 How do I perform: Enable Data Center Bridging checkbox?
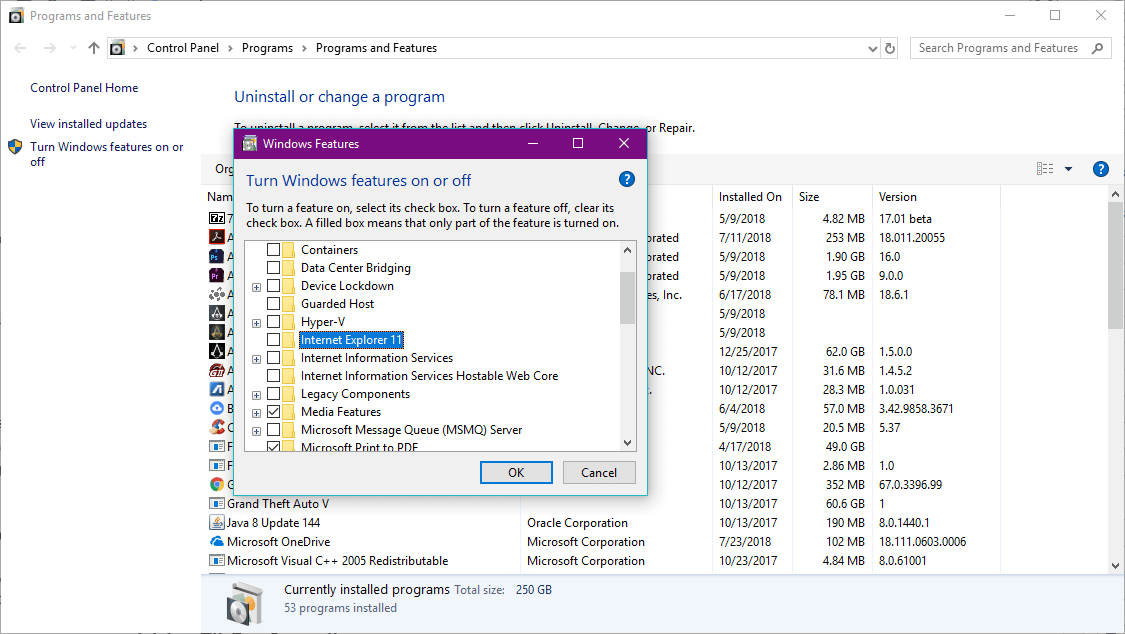[273, 268]
